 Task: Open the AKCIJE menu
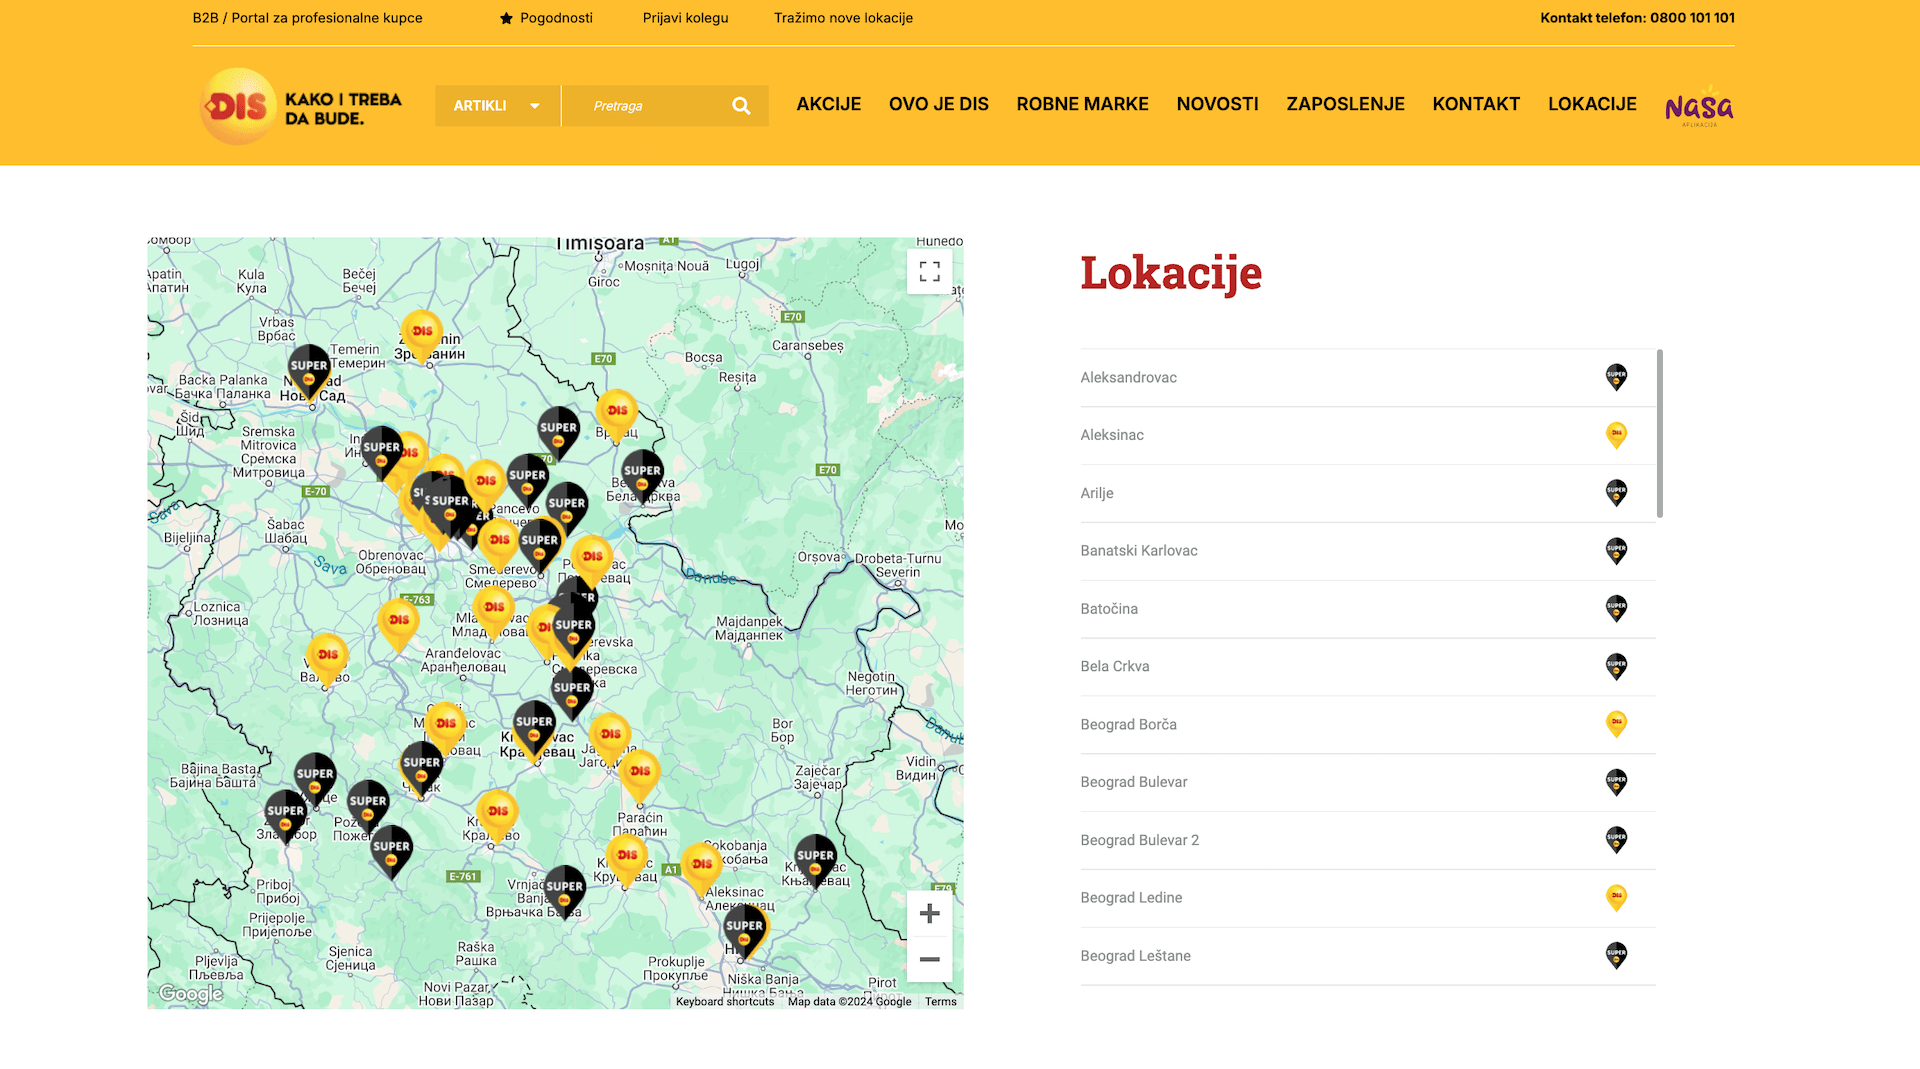(828, 104)
